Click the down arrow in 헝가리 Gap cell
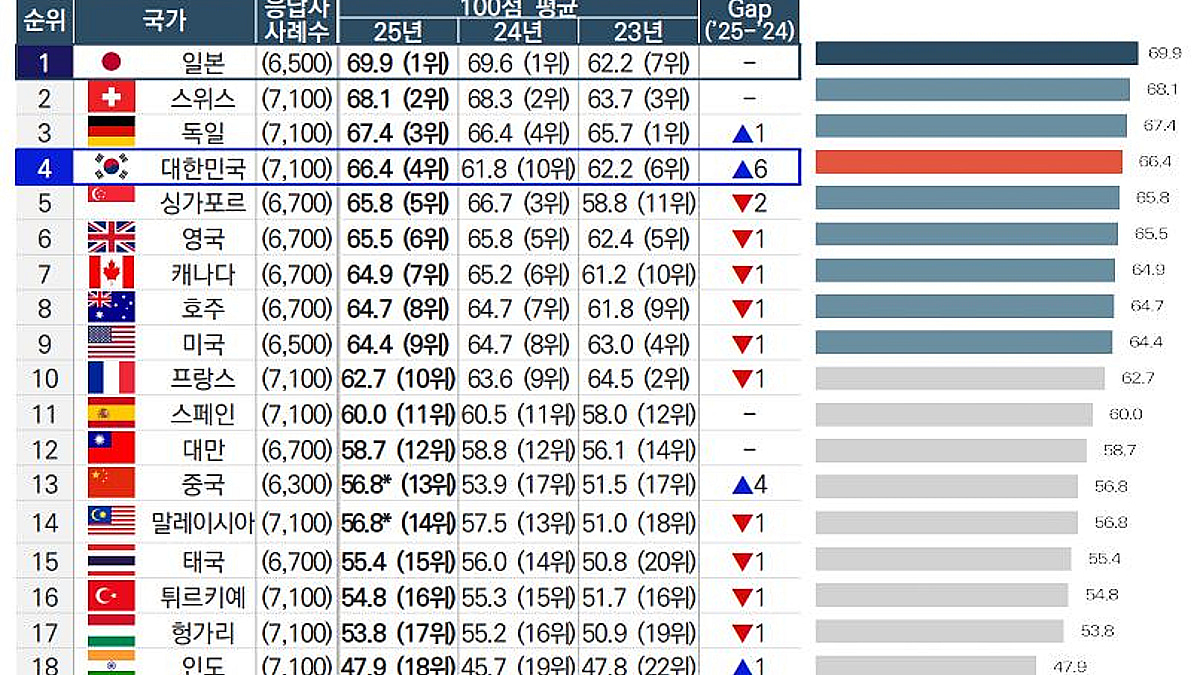The height and width of the screenshot is (675, 1200). [x=741, y=634]
